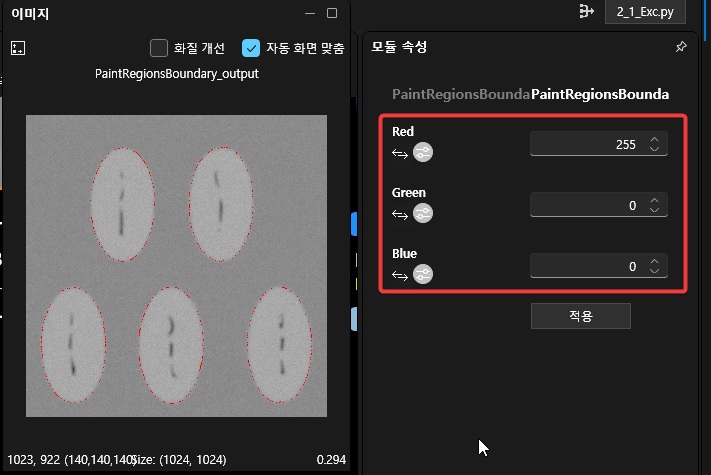Image resolution: width=711 pixels, height=475 pixels.
Task: Select the grayed PaintRegionsBounda title
Action: (461, 94)
